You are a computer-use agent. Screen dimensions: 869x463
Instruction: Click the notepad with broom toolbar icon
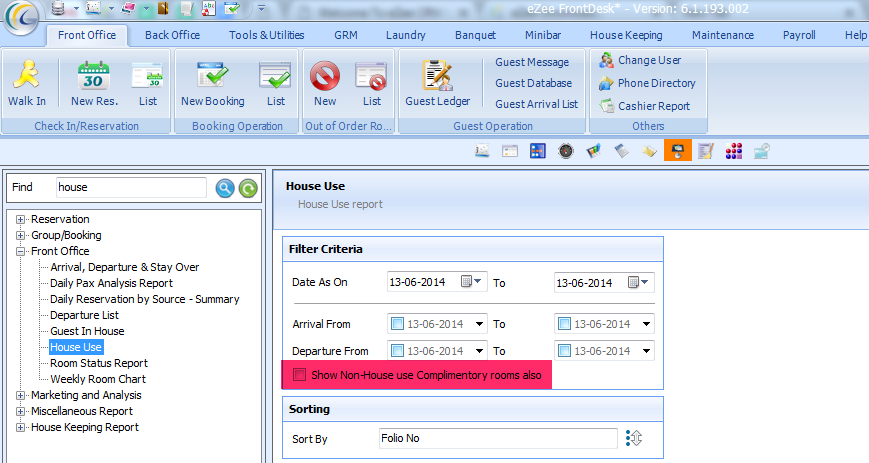point(706,151)
